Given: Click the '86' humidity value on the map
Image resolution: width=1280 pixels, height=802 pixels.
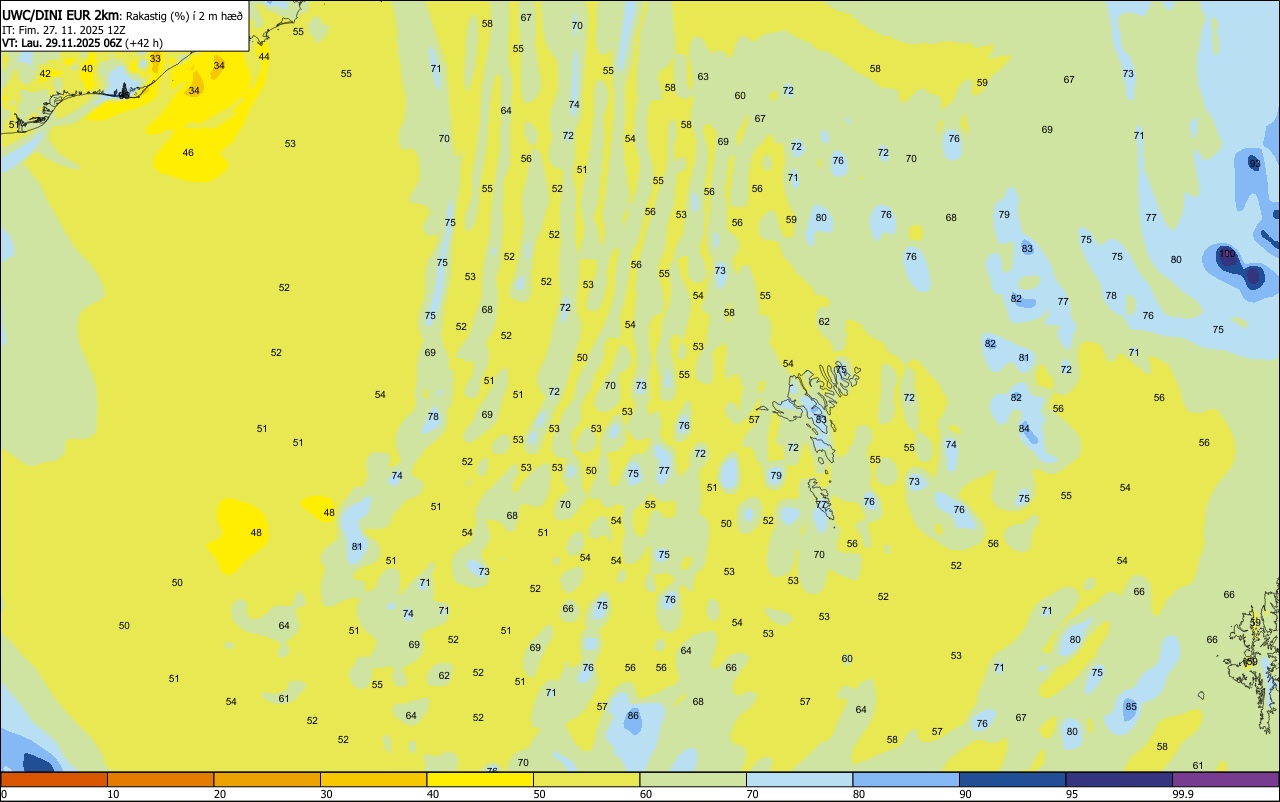Looking at the screenshot, I should tap(633, 716).
